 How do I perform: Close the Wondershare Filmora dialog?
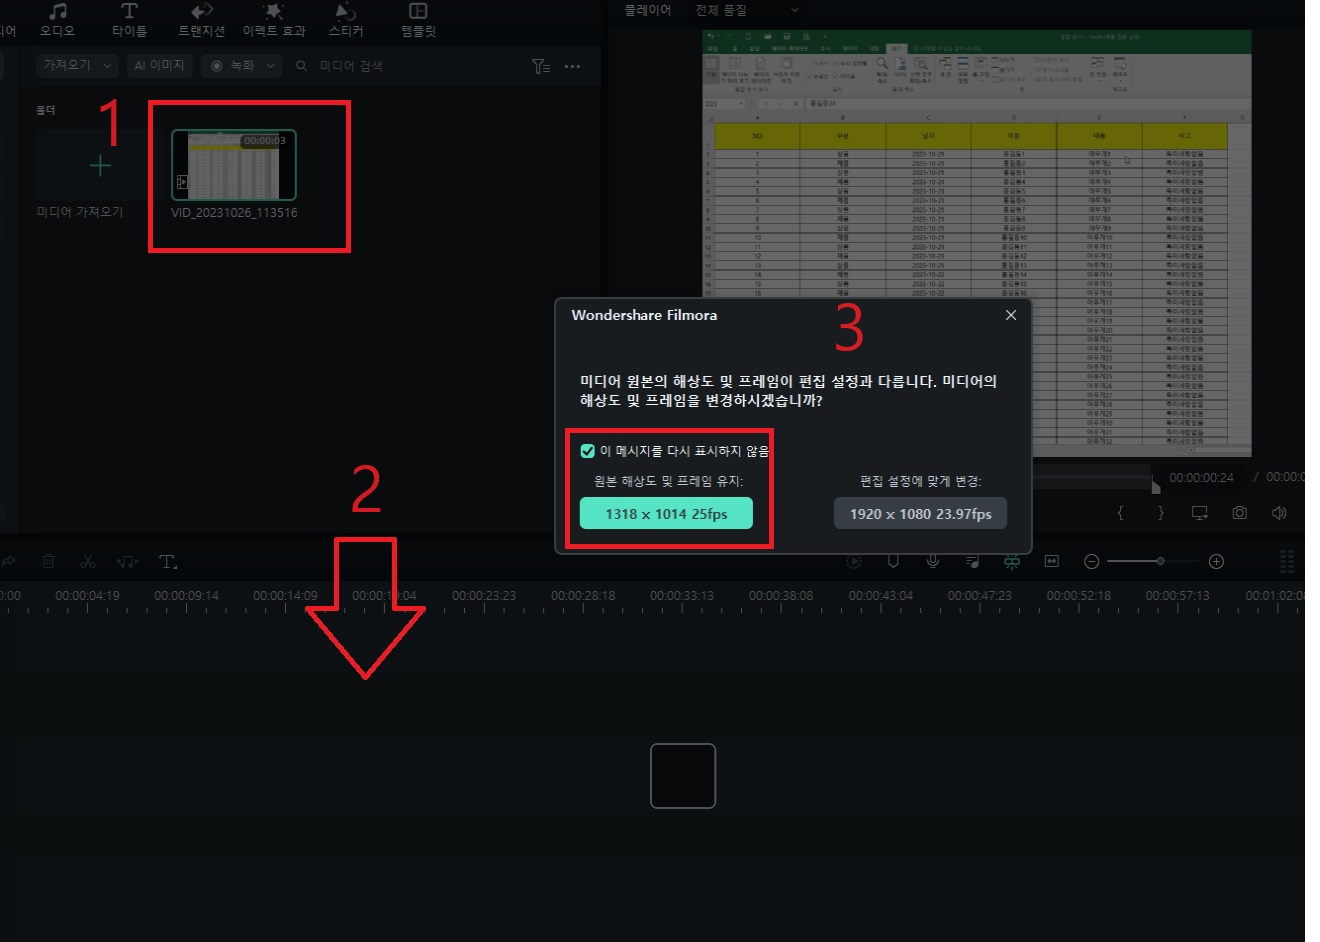tap(1011, 315)
